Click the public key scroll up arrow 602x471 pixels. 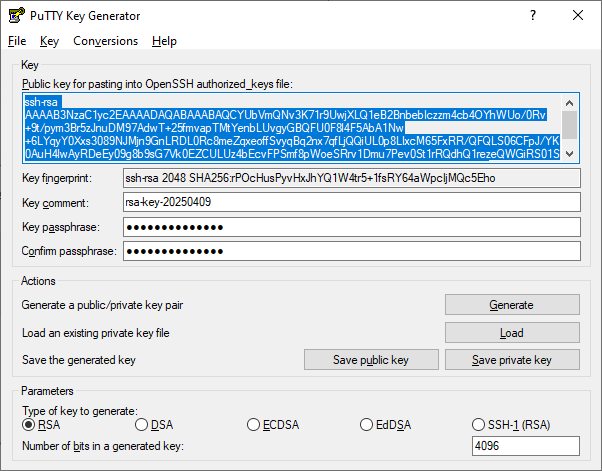[569, 103]
